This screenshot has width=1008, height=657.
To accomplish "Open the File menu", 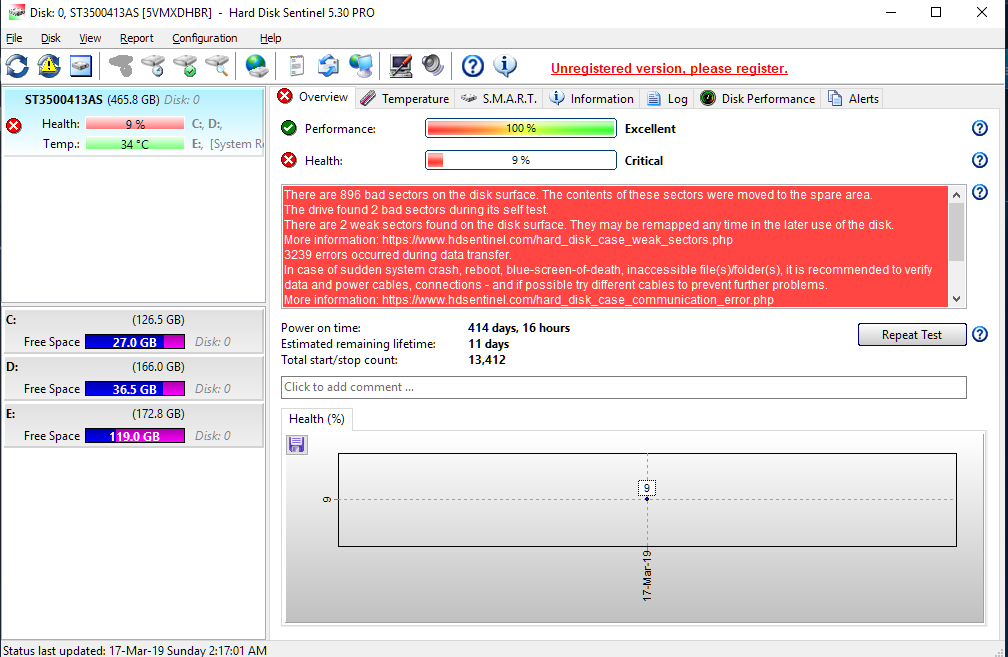I will [x=14, y=39].
